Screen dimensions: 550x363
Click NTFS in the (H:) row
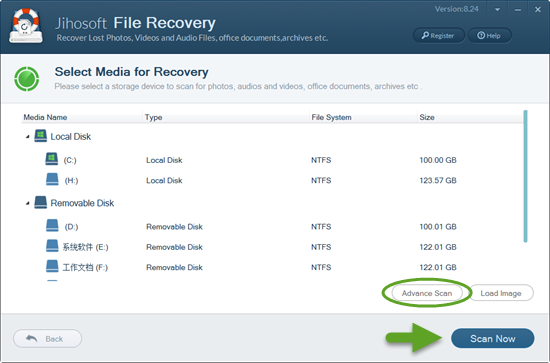(x=321, y=181)
